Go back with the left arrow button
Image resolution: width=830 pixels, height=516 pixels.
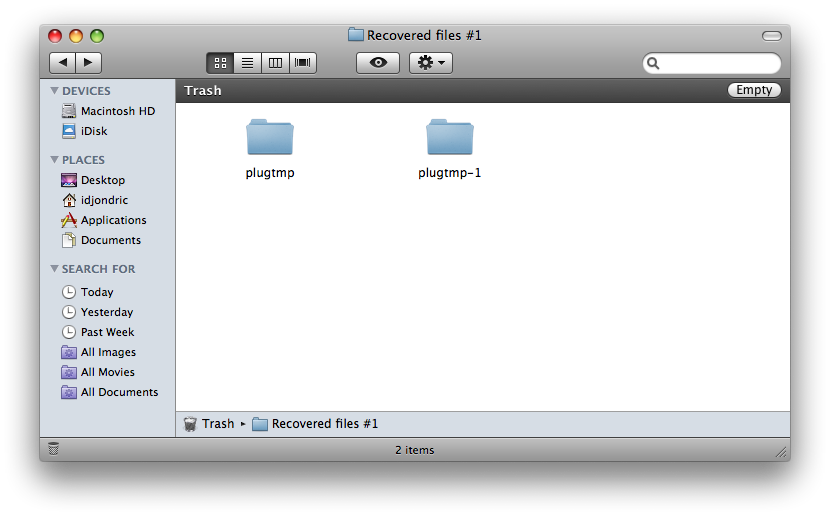(62, 62)
